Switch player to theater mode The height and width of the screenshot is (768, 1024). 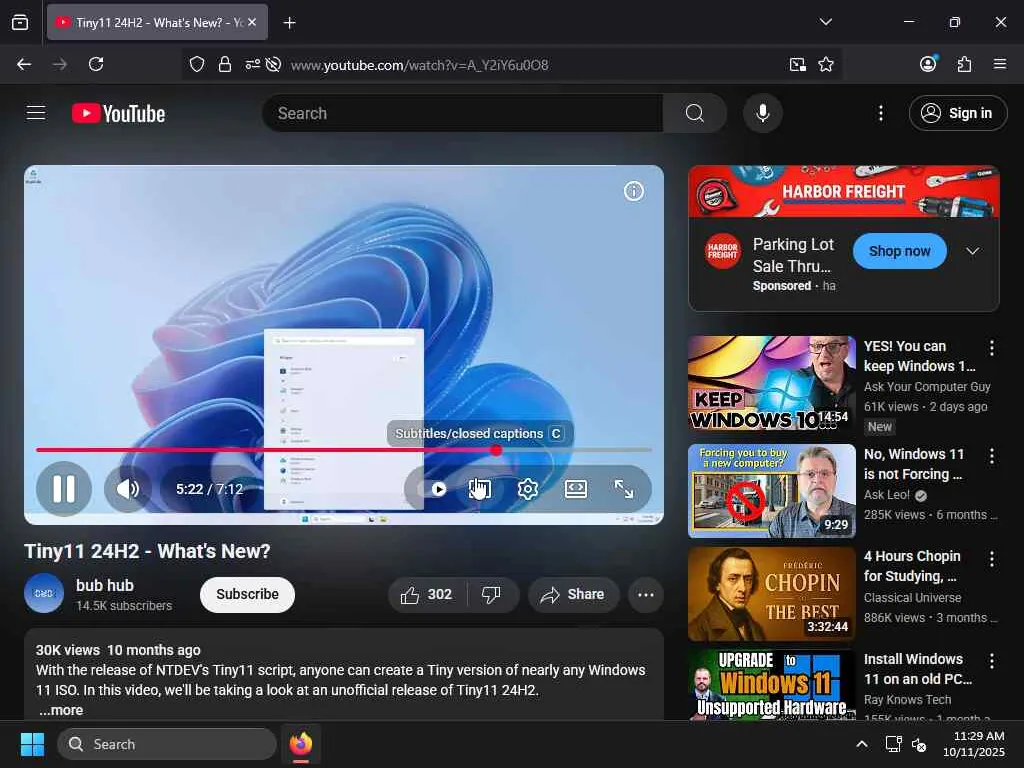point(575,488)
